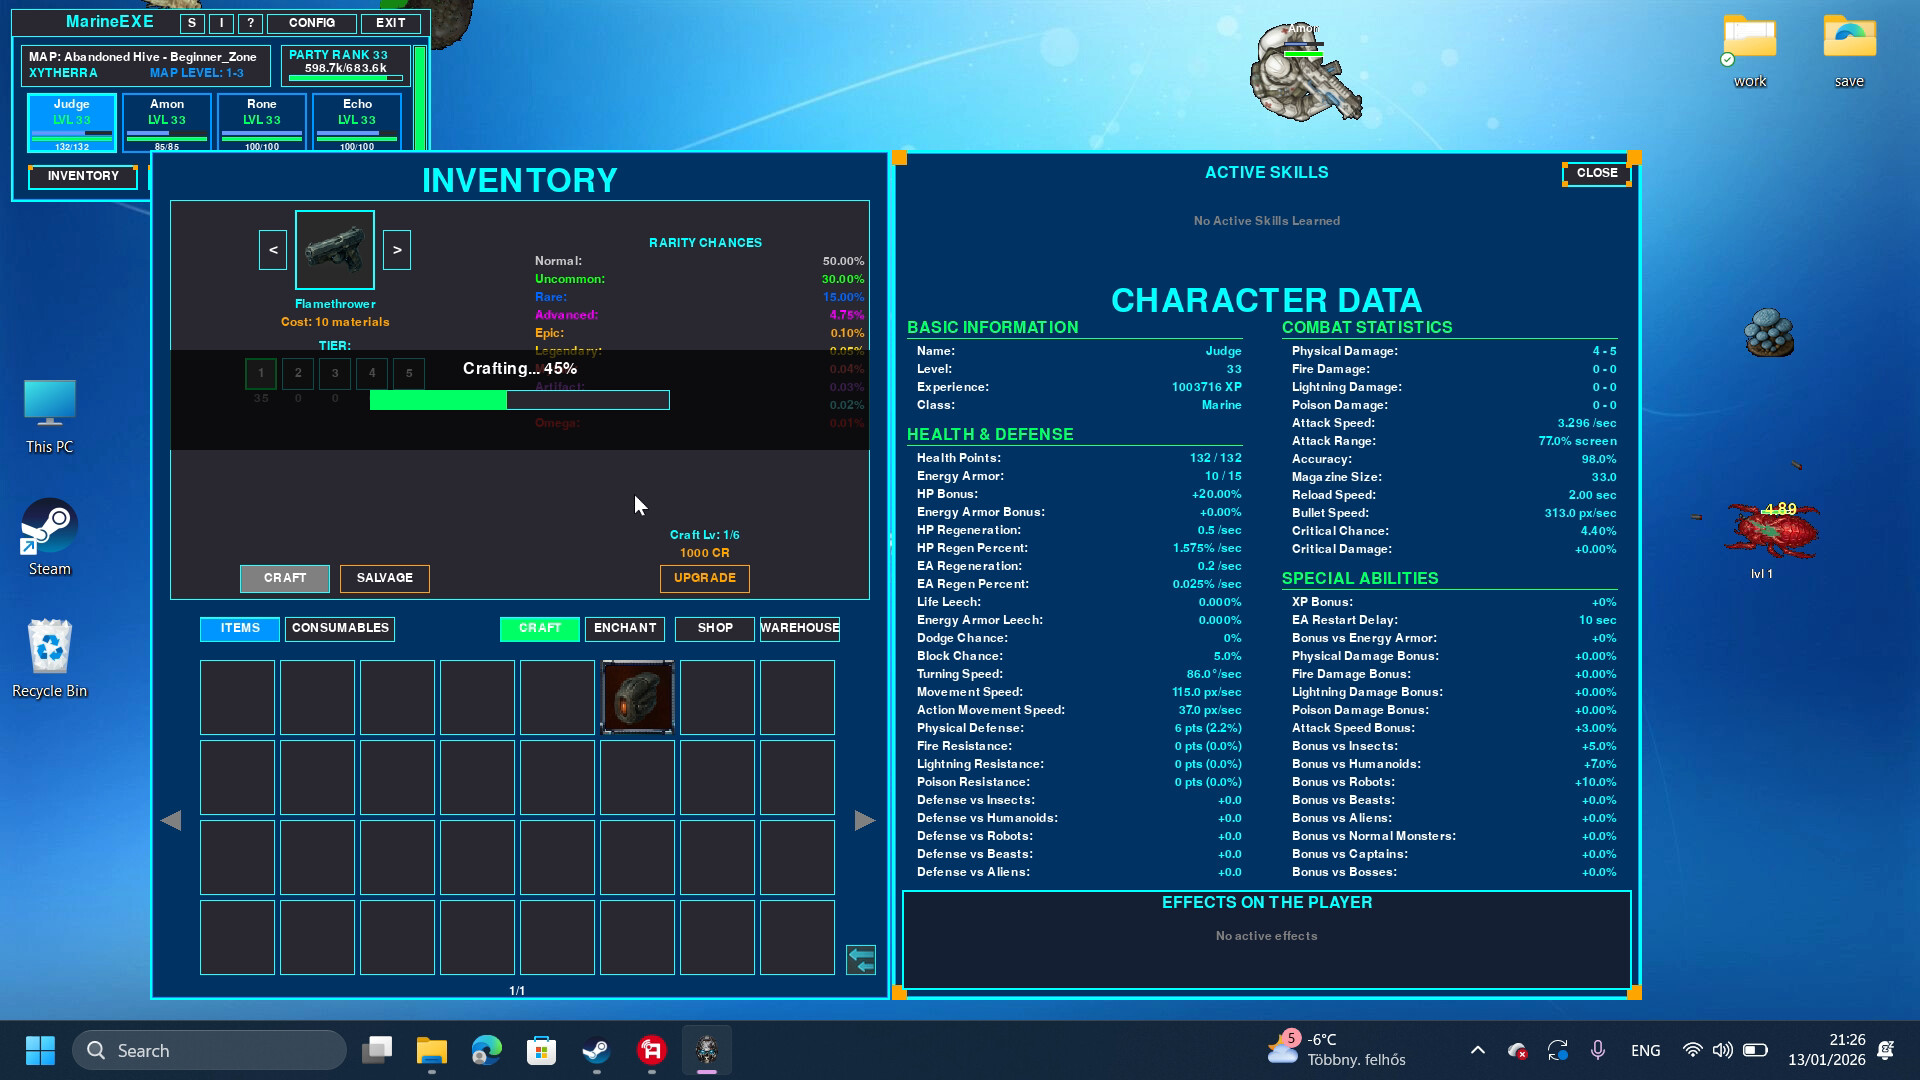Expand hidden icons in the system tray
The image size is (1920, 1080).
(x=1477, y=1050)
